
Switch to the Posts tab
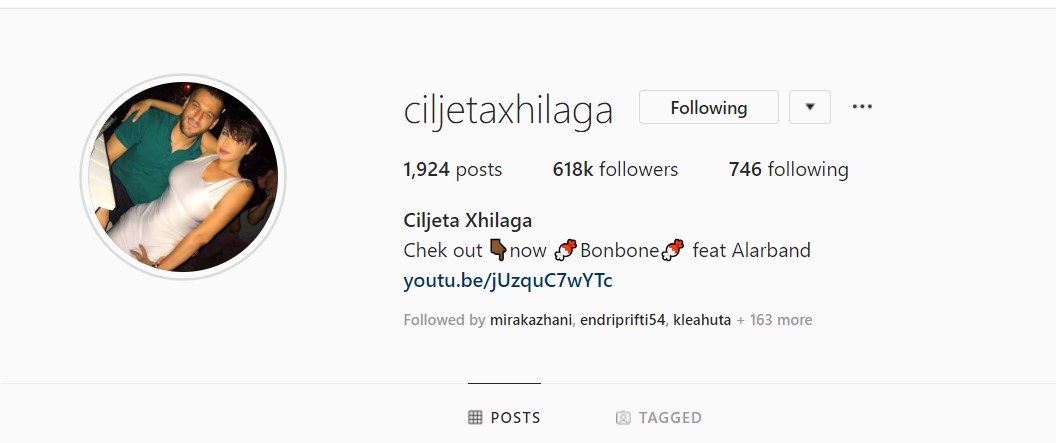(x=504, y=417)
